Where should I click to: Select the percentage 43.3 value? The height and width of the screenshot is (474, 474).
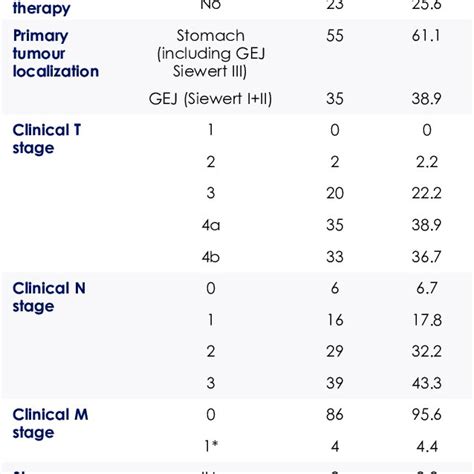tap(426, 383)
